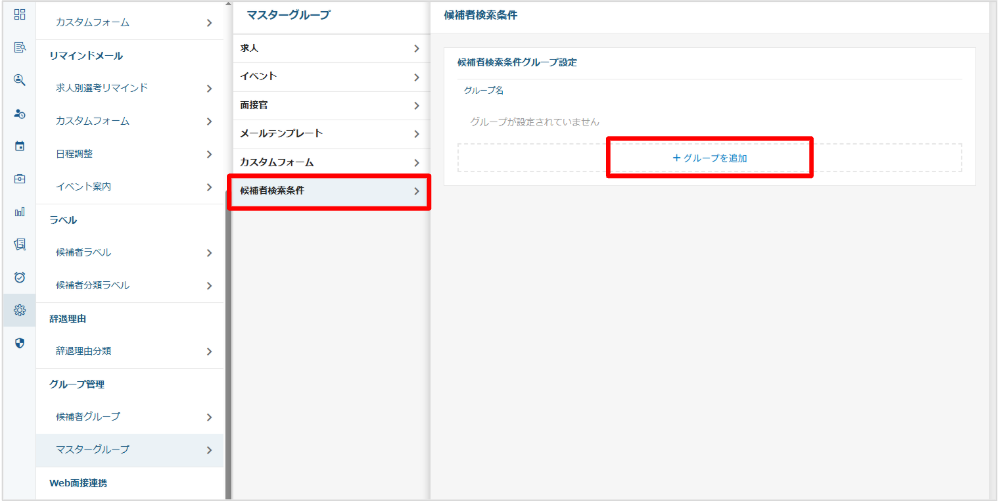Open 候補者検索条件 in master group list
999x502 pixels.
329,190
